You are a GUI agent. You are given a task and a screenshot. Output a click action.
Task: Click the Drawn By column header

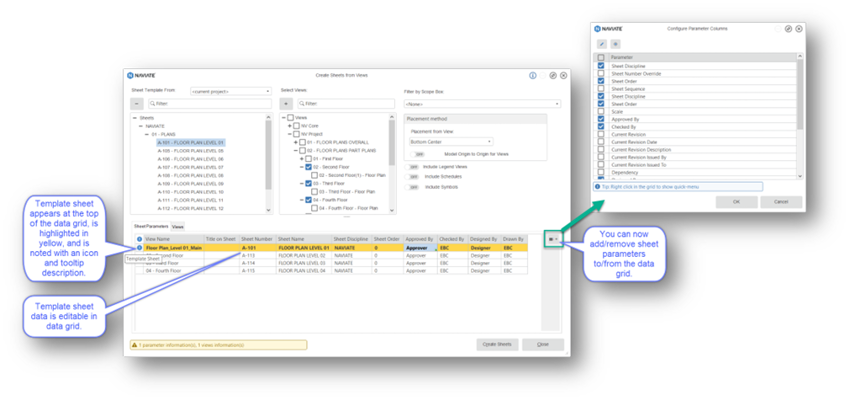click(x=514, y=239)
